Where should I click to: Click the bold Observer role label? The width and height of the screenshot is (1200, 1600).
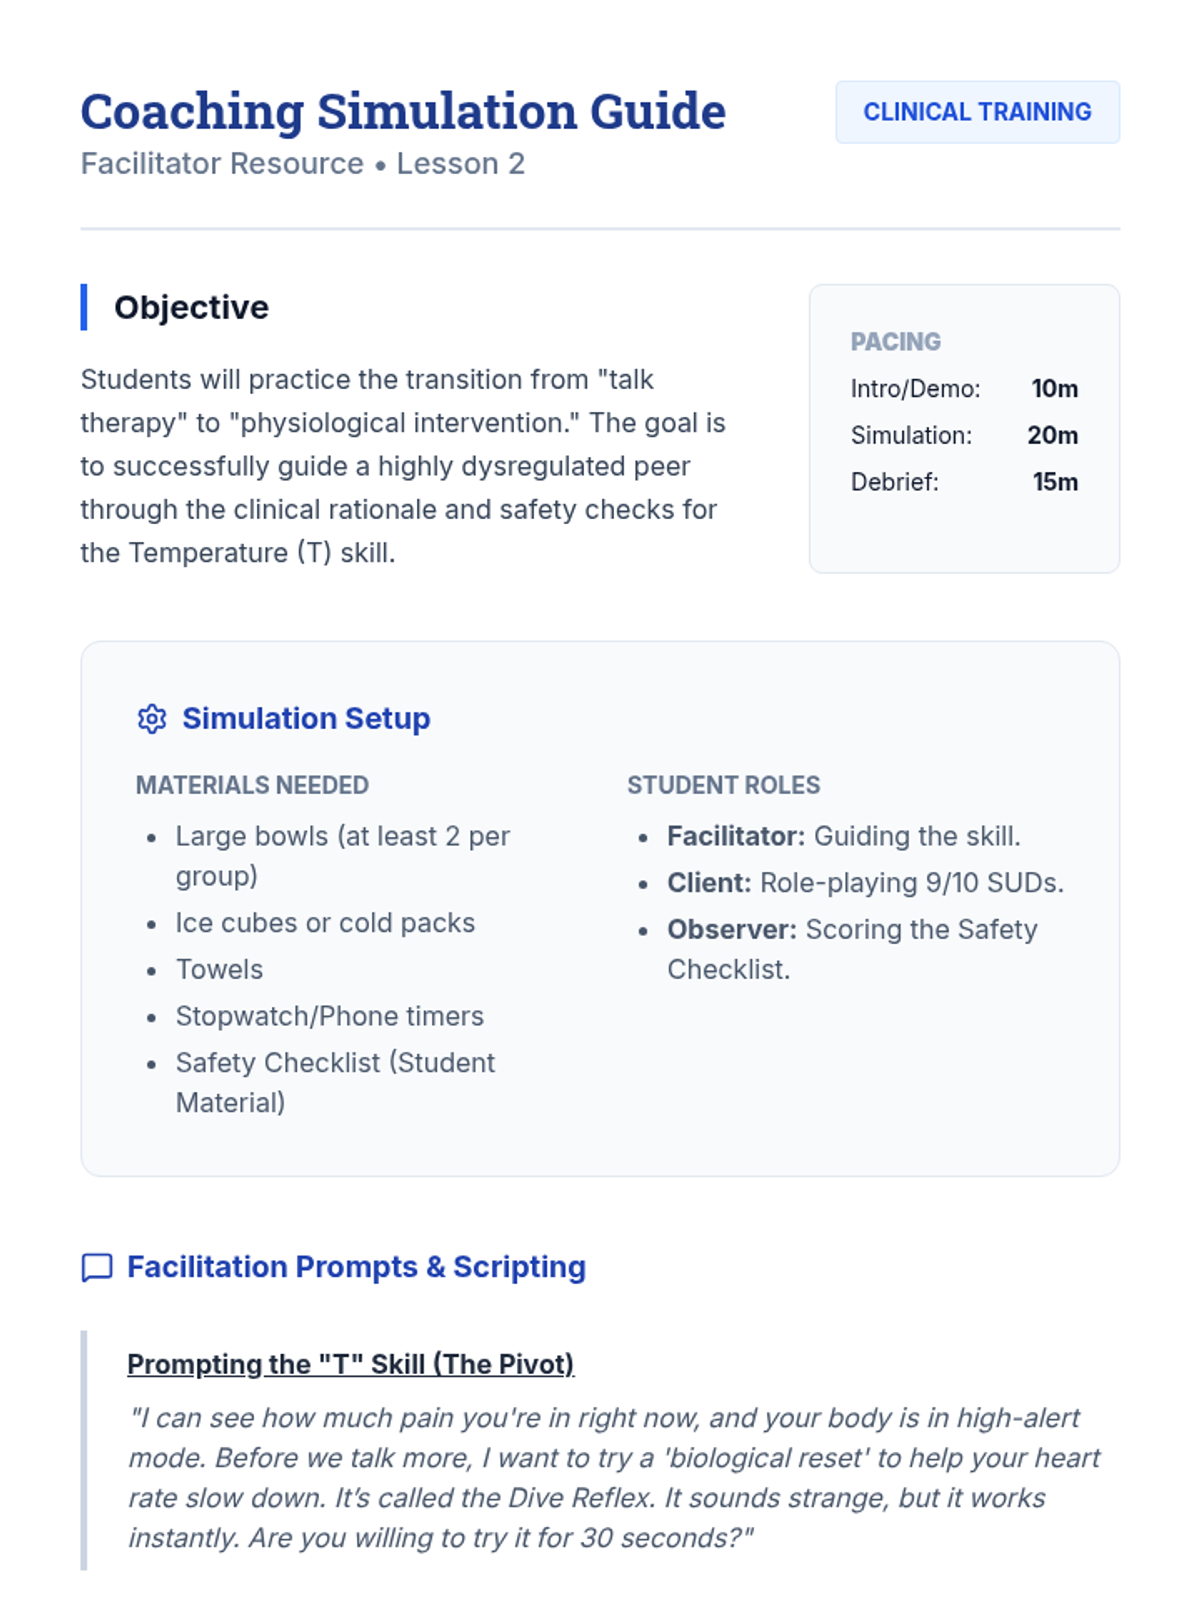click(x=731, y=930)
